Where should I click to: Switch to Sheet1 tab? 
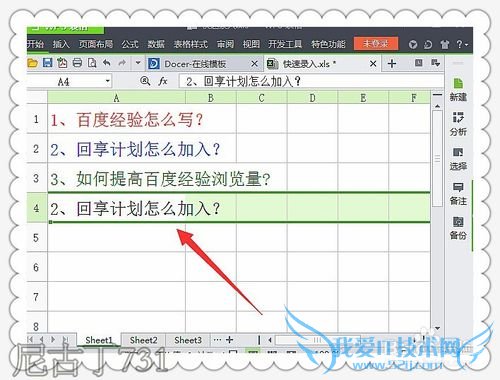[99, 340]
